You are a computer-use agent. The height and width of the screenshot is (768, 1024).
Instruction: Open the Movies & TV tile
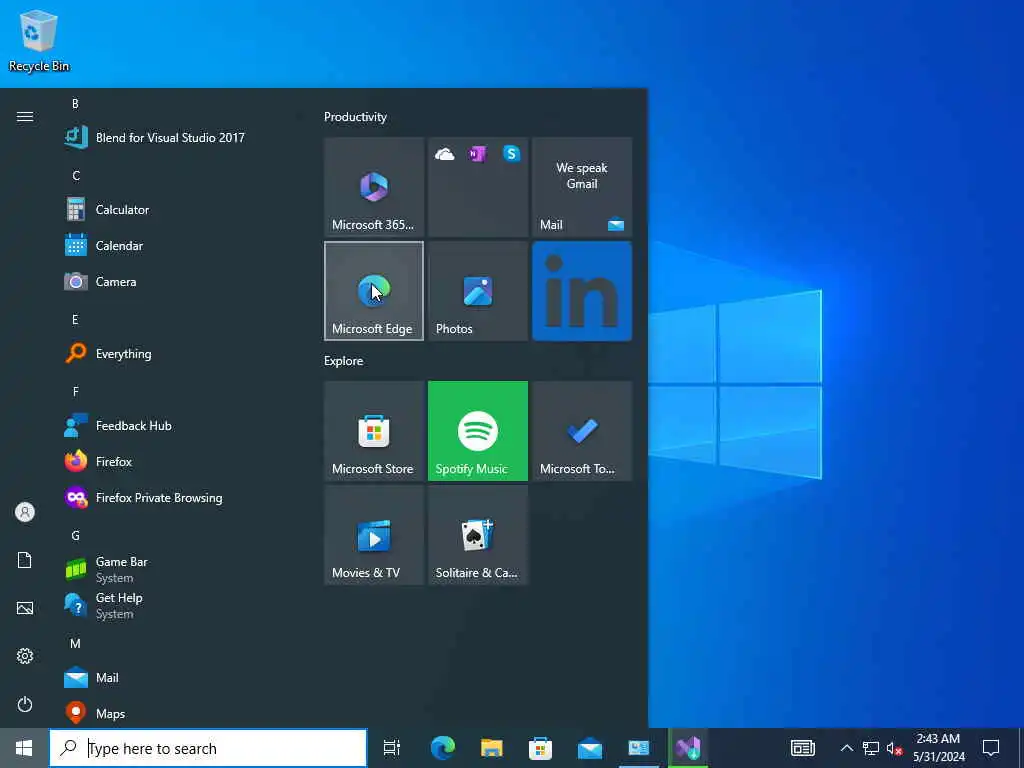pyautogui.click(x=374, y=535)
